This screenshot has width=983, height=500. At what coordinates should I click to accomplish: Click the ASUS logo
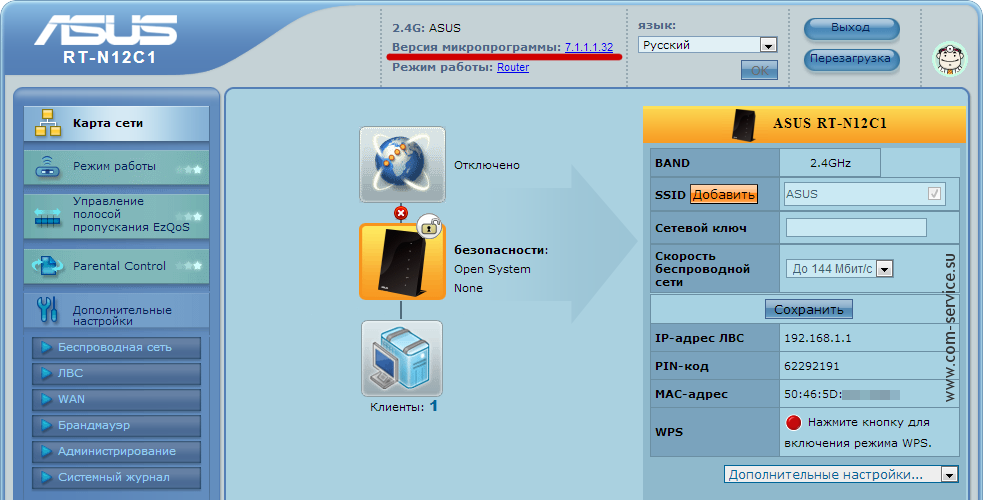105,30
